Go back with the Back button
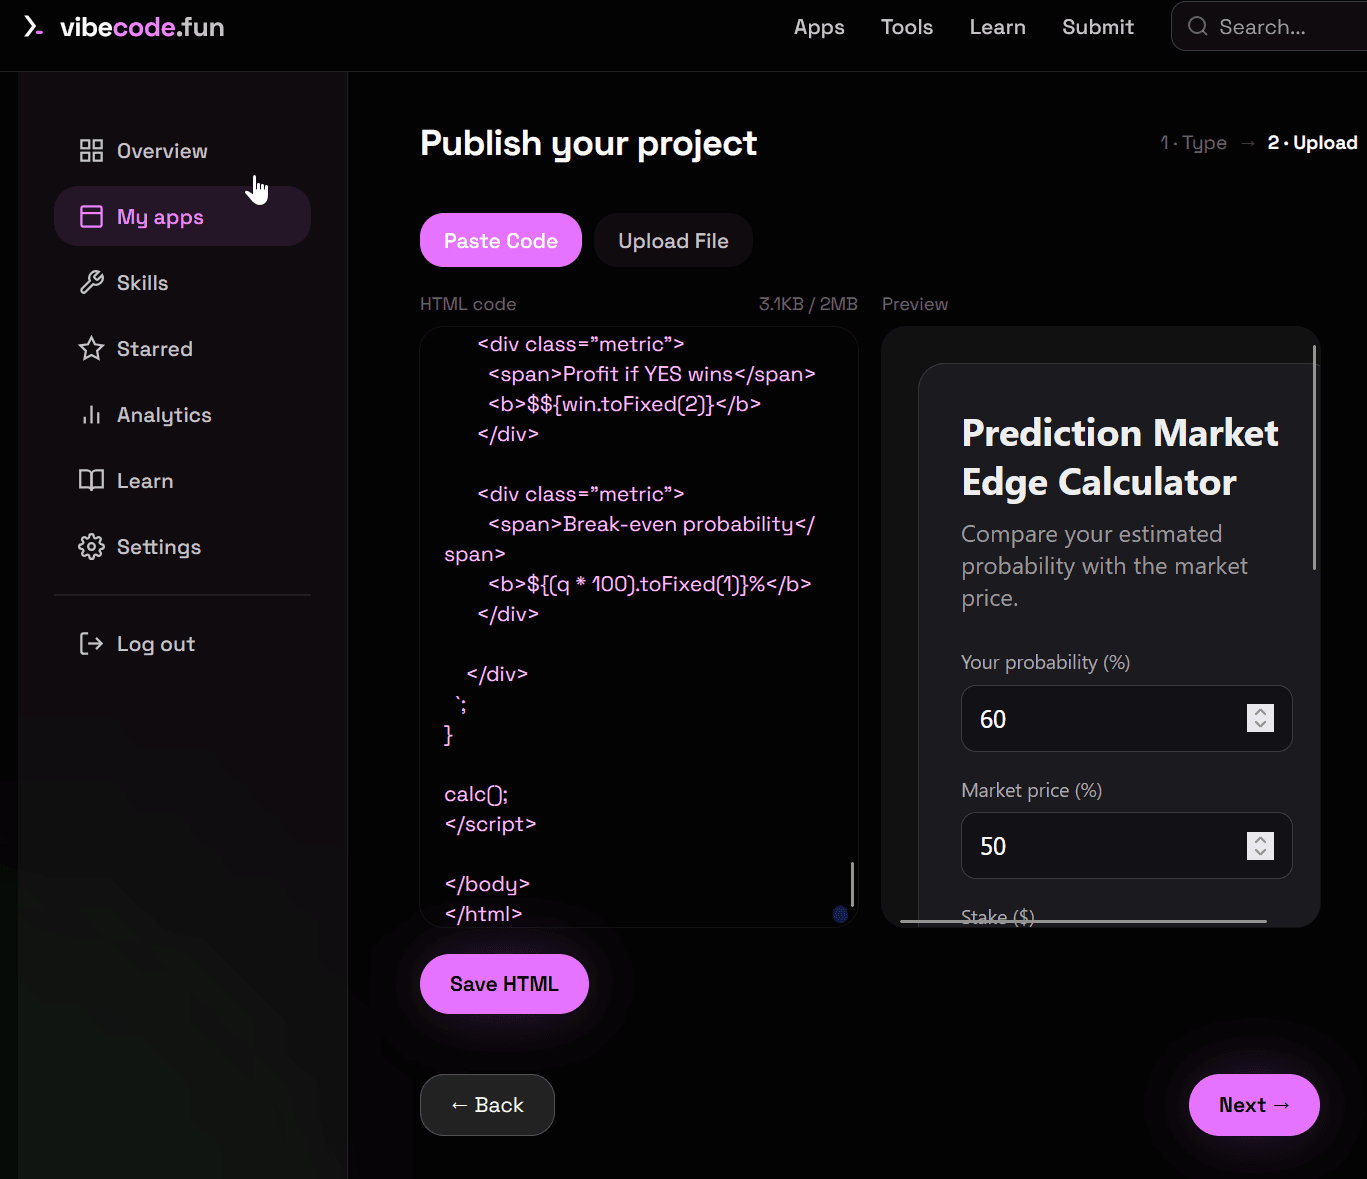Image resolution: width=1367 pixels, height=1179 pixels. point(487,1105)
